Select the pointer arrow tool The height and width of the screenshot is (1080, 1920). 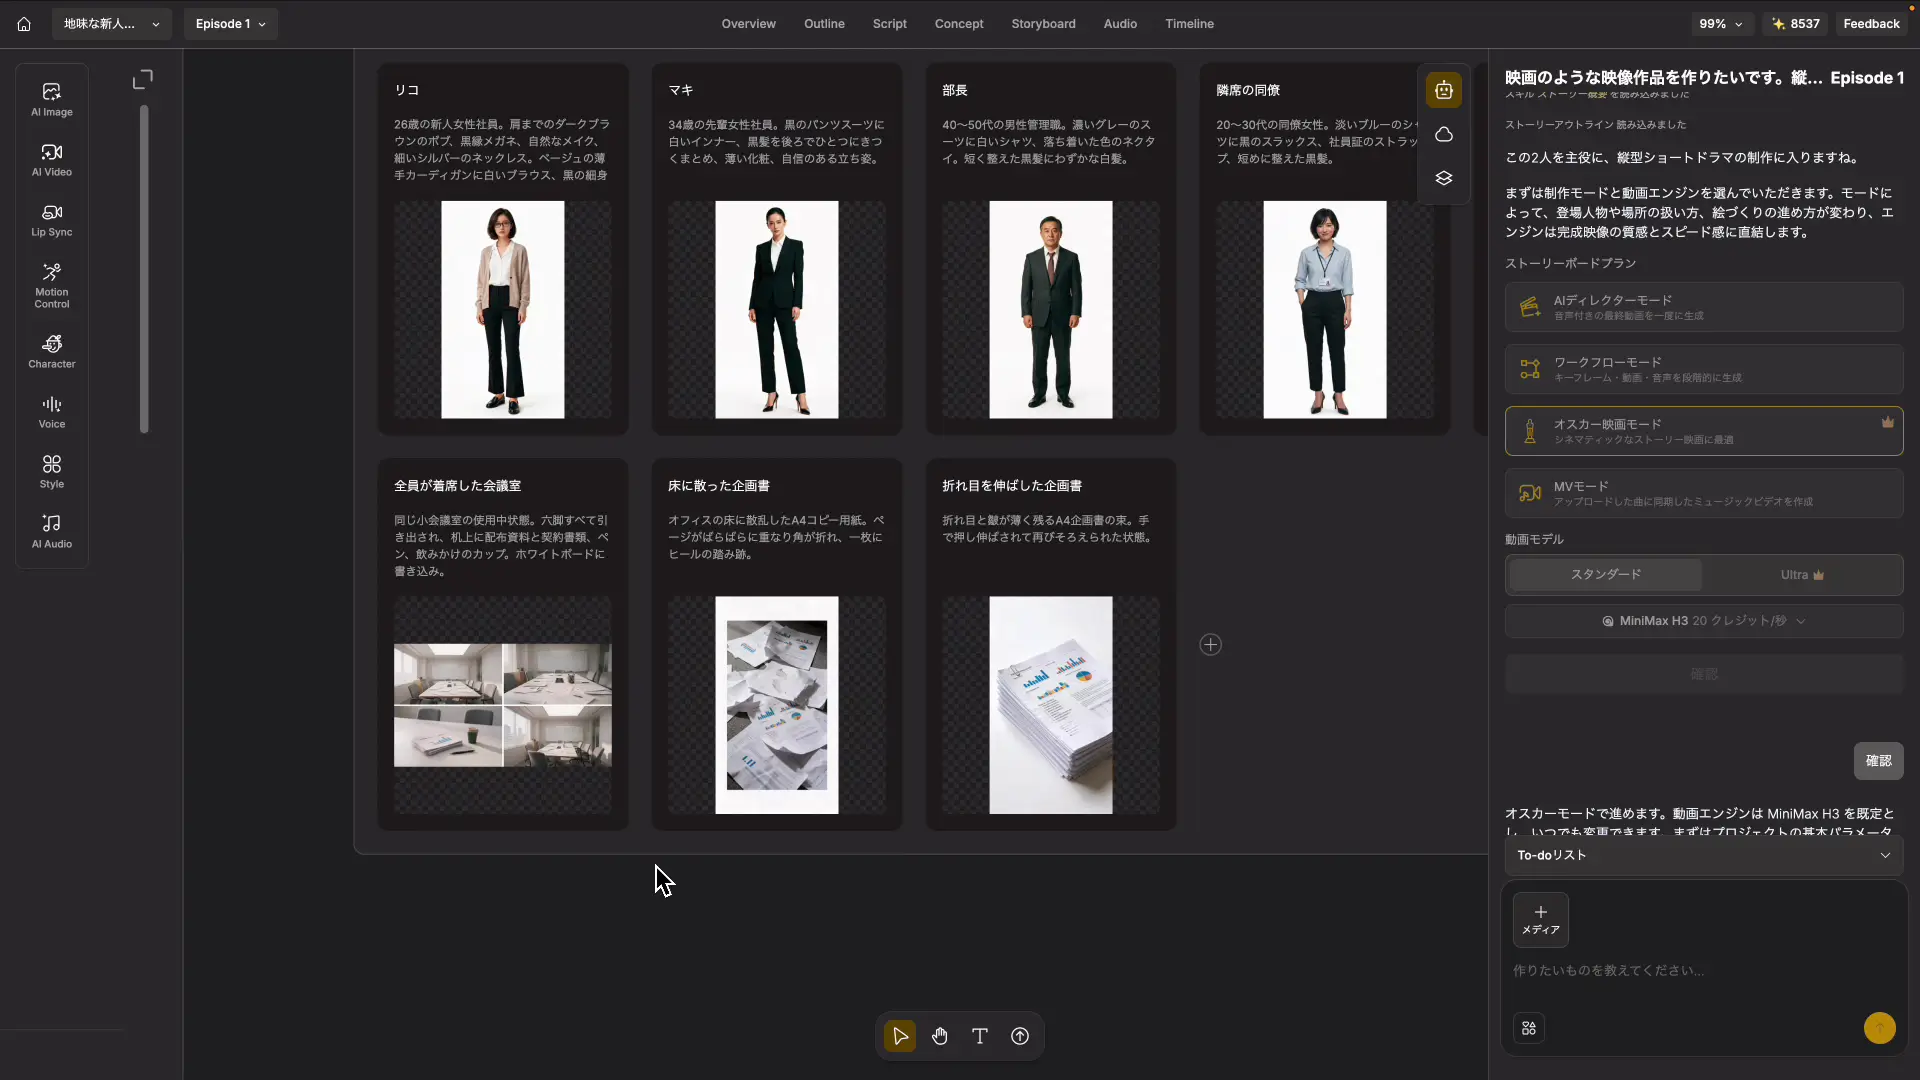pos(900,1036)
